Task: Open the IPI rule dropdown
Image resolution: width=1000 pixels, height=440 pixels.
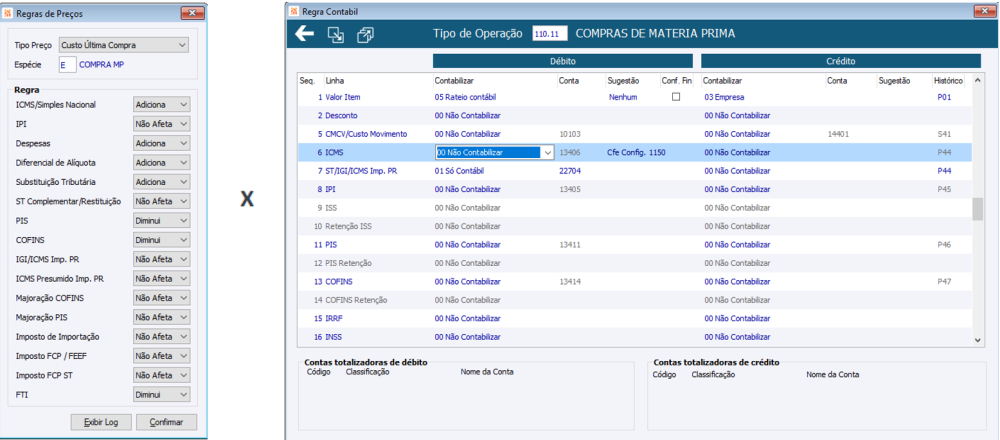Action: (161, 124)
